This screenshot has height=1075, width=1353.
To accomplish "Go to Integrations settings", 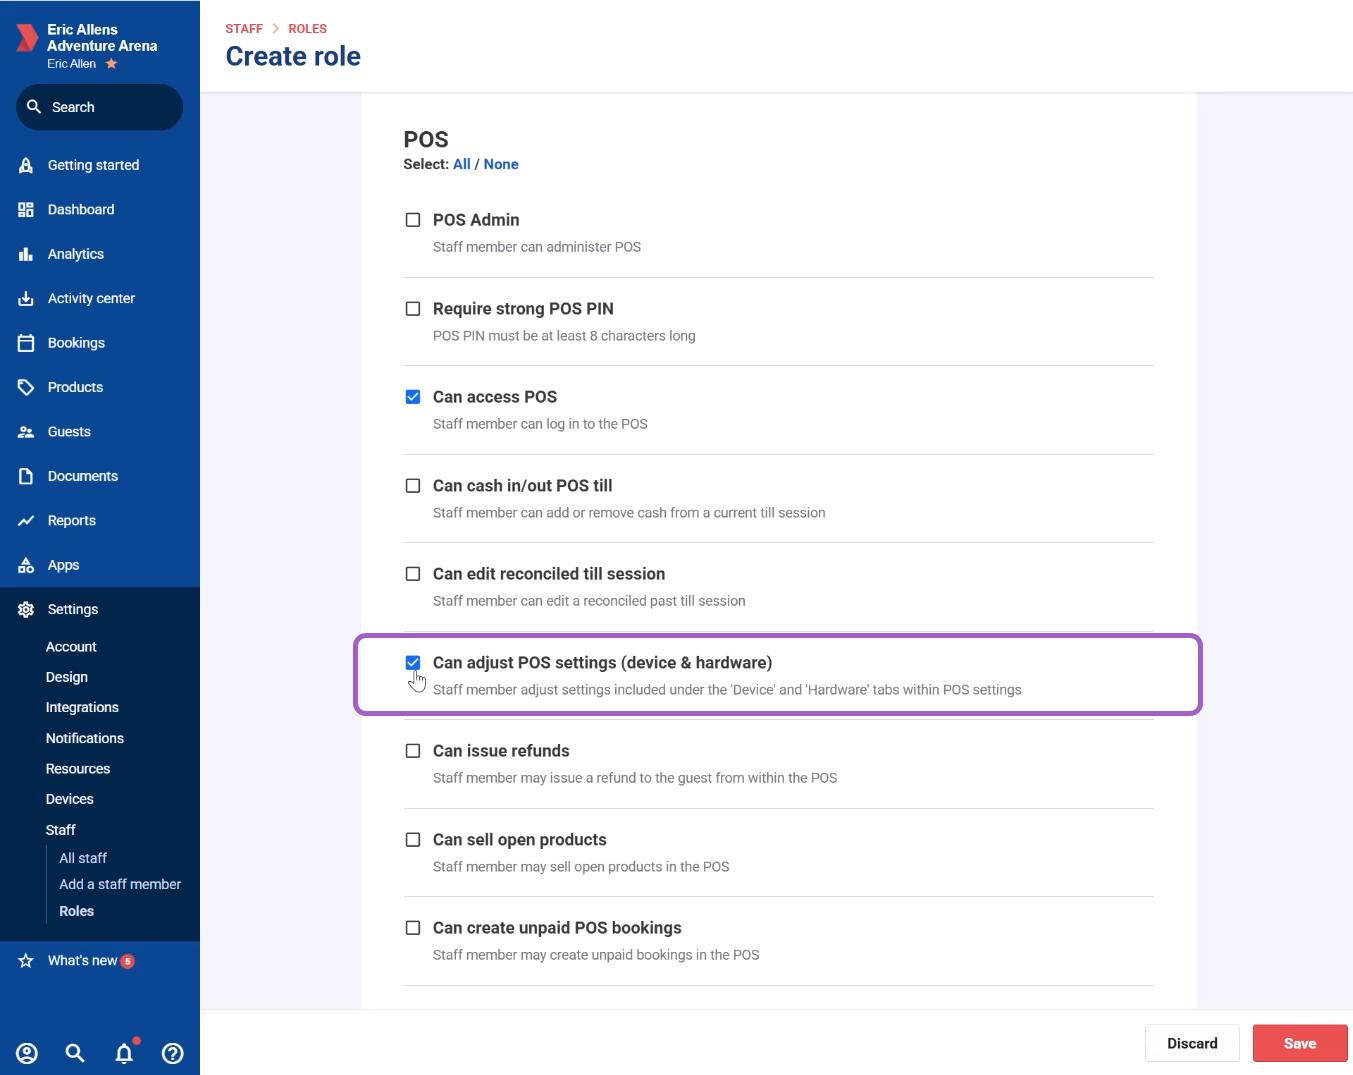I will point(82,707).
